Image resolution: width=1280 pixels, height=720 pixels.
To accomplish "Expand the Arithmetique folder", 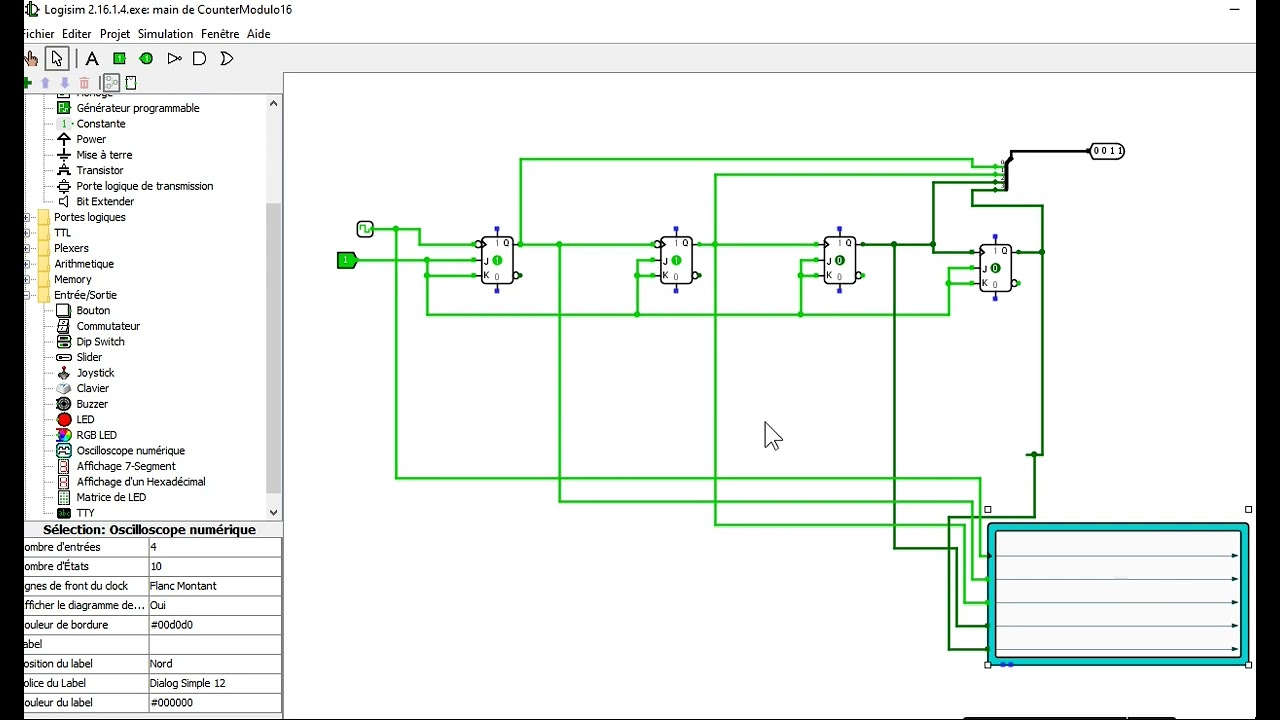I will (28, 264).
